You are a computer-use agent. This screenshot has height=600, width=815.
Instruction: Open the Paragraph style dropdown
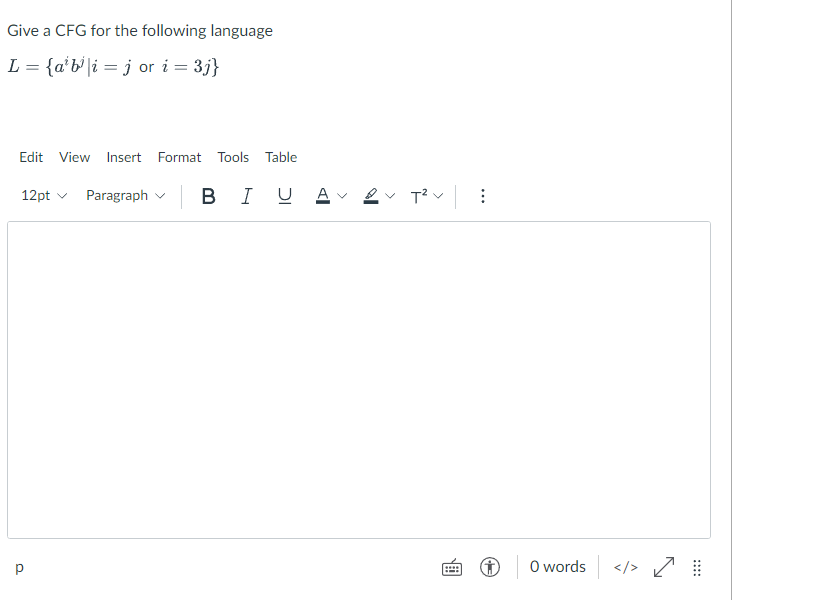124,196
